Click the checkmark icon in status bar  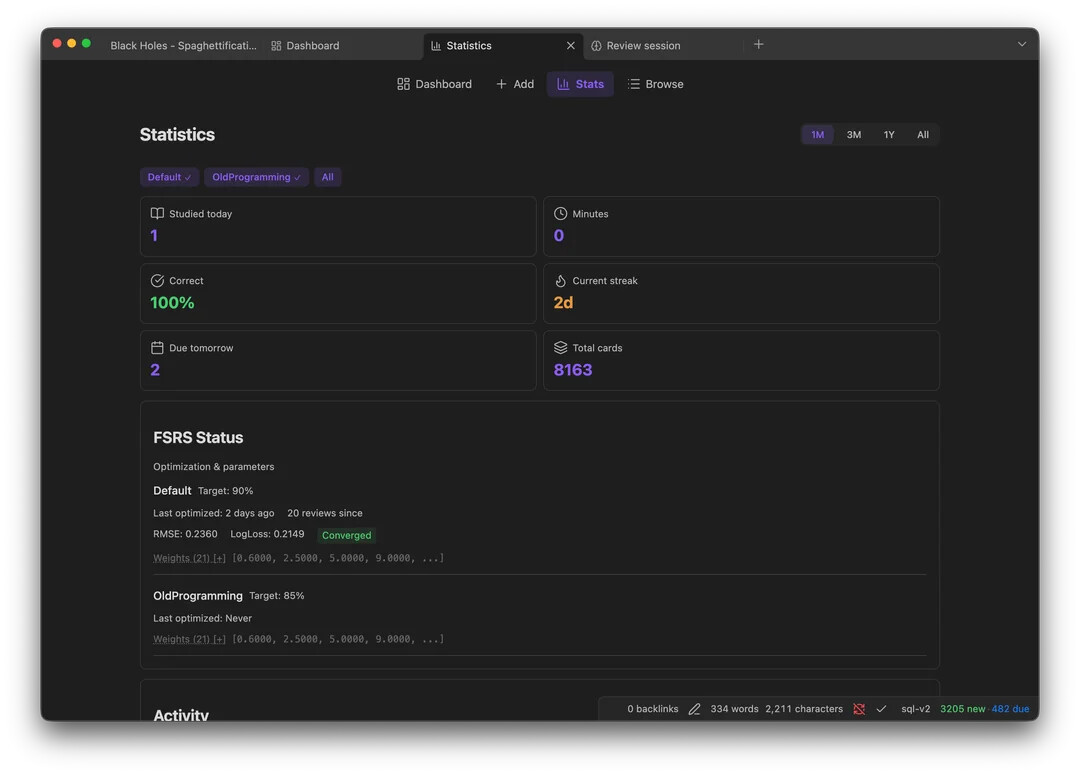click(x=881, y=709)
